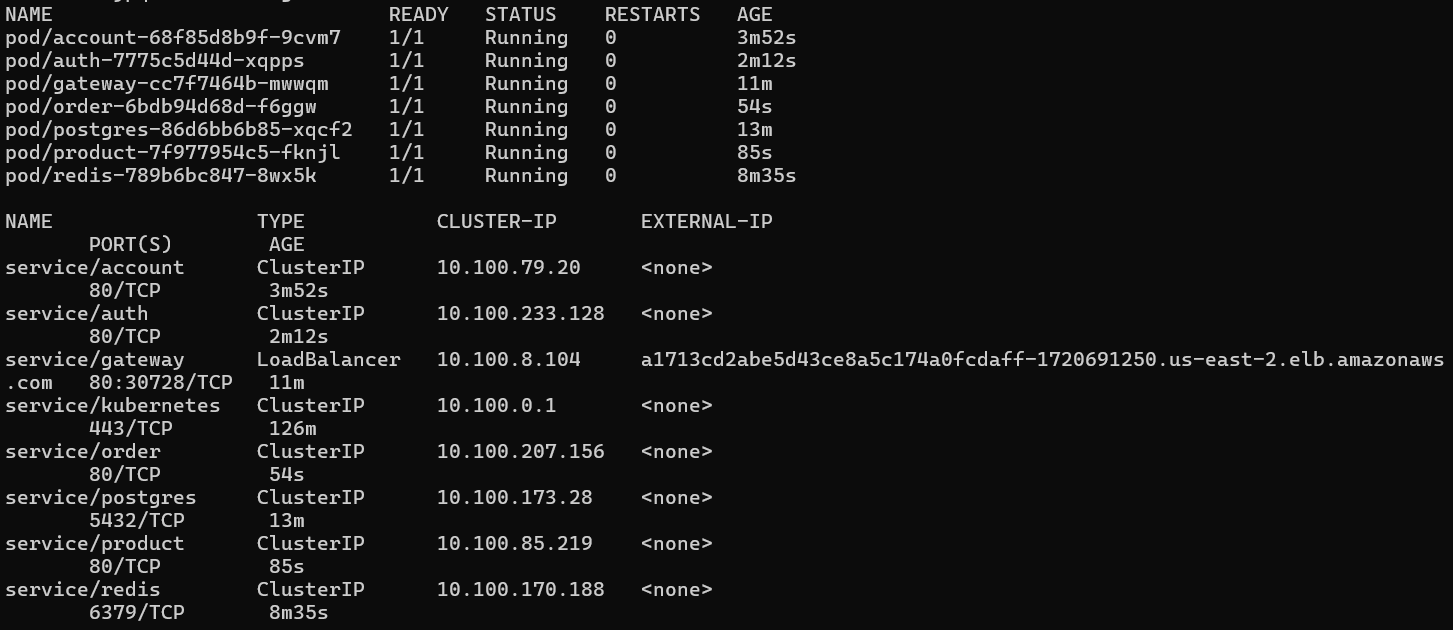Click the pod/redis-789b6bc847-8wx5k pod name

(x=161, y=176)
